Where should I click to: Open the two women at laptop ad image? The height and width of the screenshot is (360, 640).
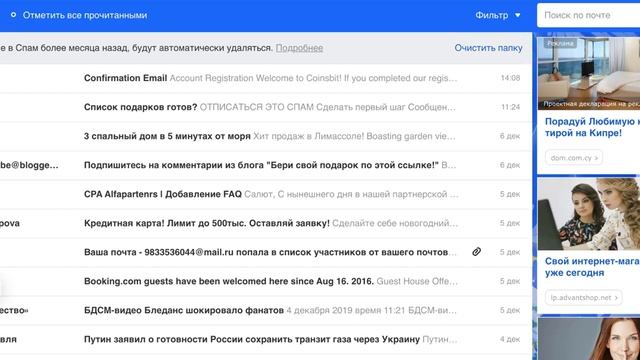coord(589,214)
